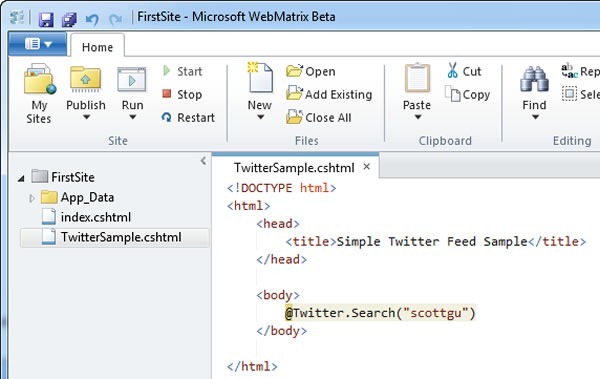This screenshot has height=379, width=600.
Task: Click the DOCTYPE html line
Action: point(281,188)
